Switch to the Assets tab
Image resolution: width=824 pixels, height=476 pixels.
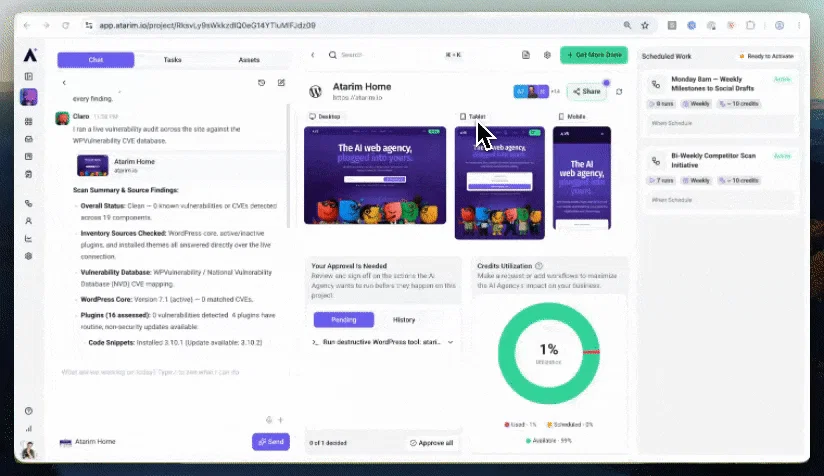click(249, 60)
